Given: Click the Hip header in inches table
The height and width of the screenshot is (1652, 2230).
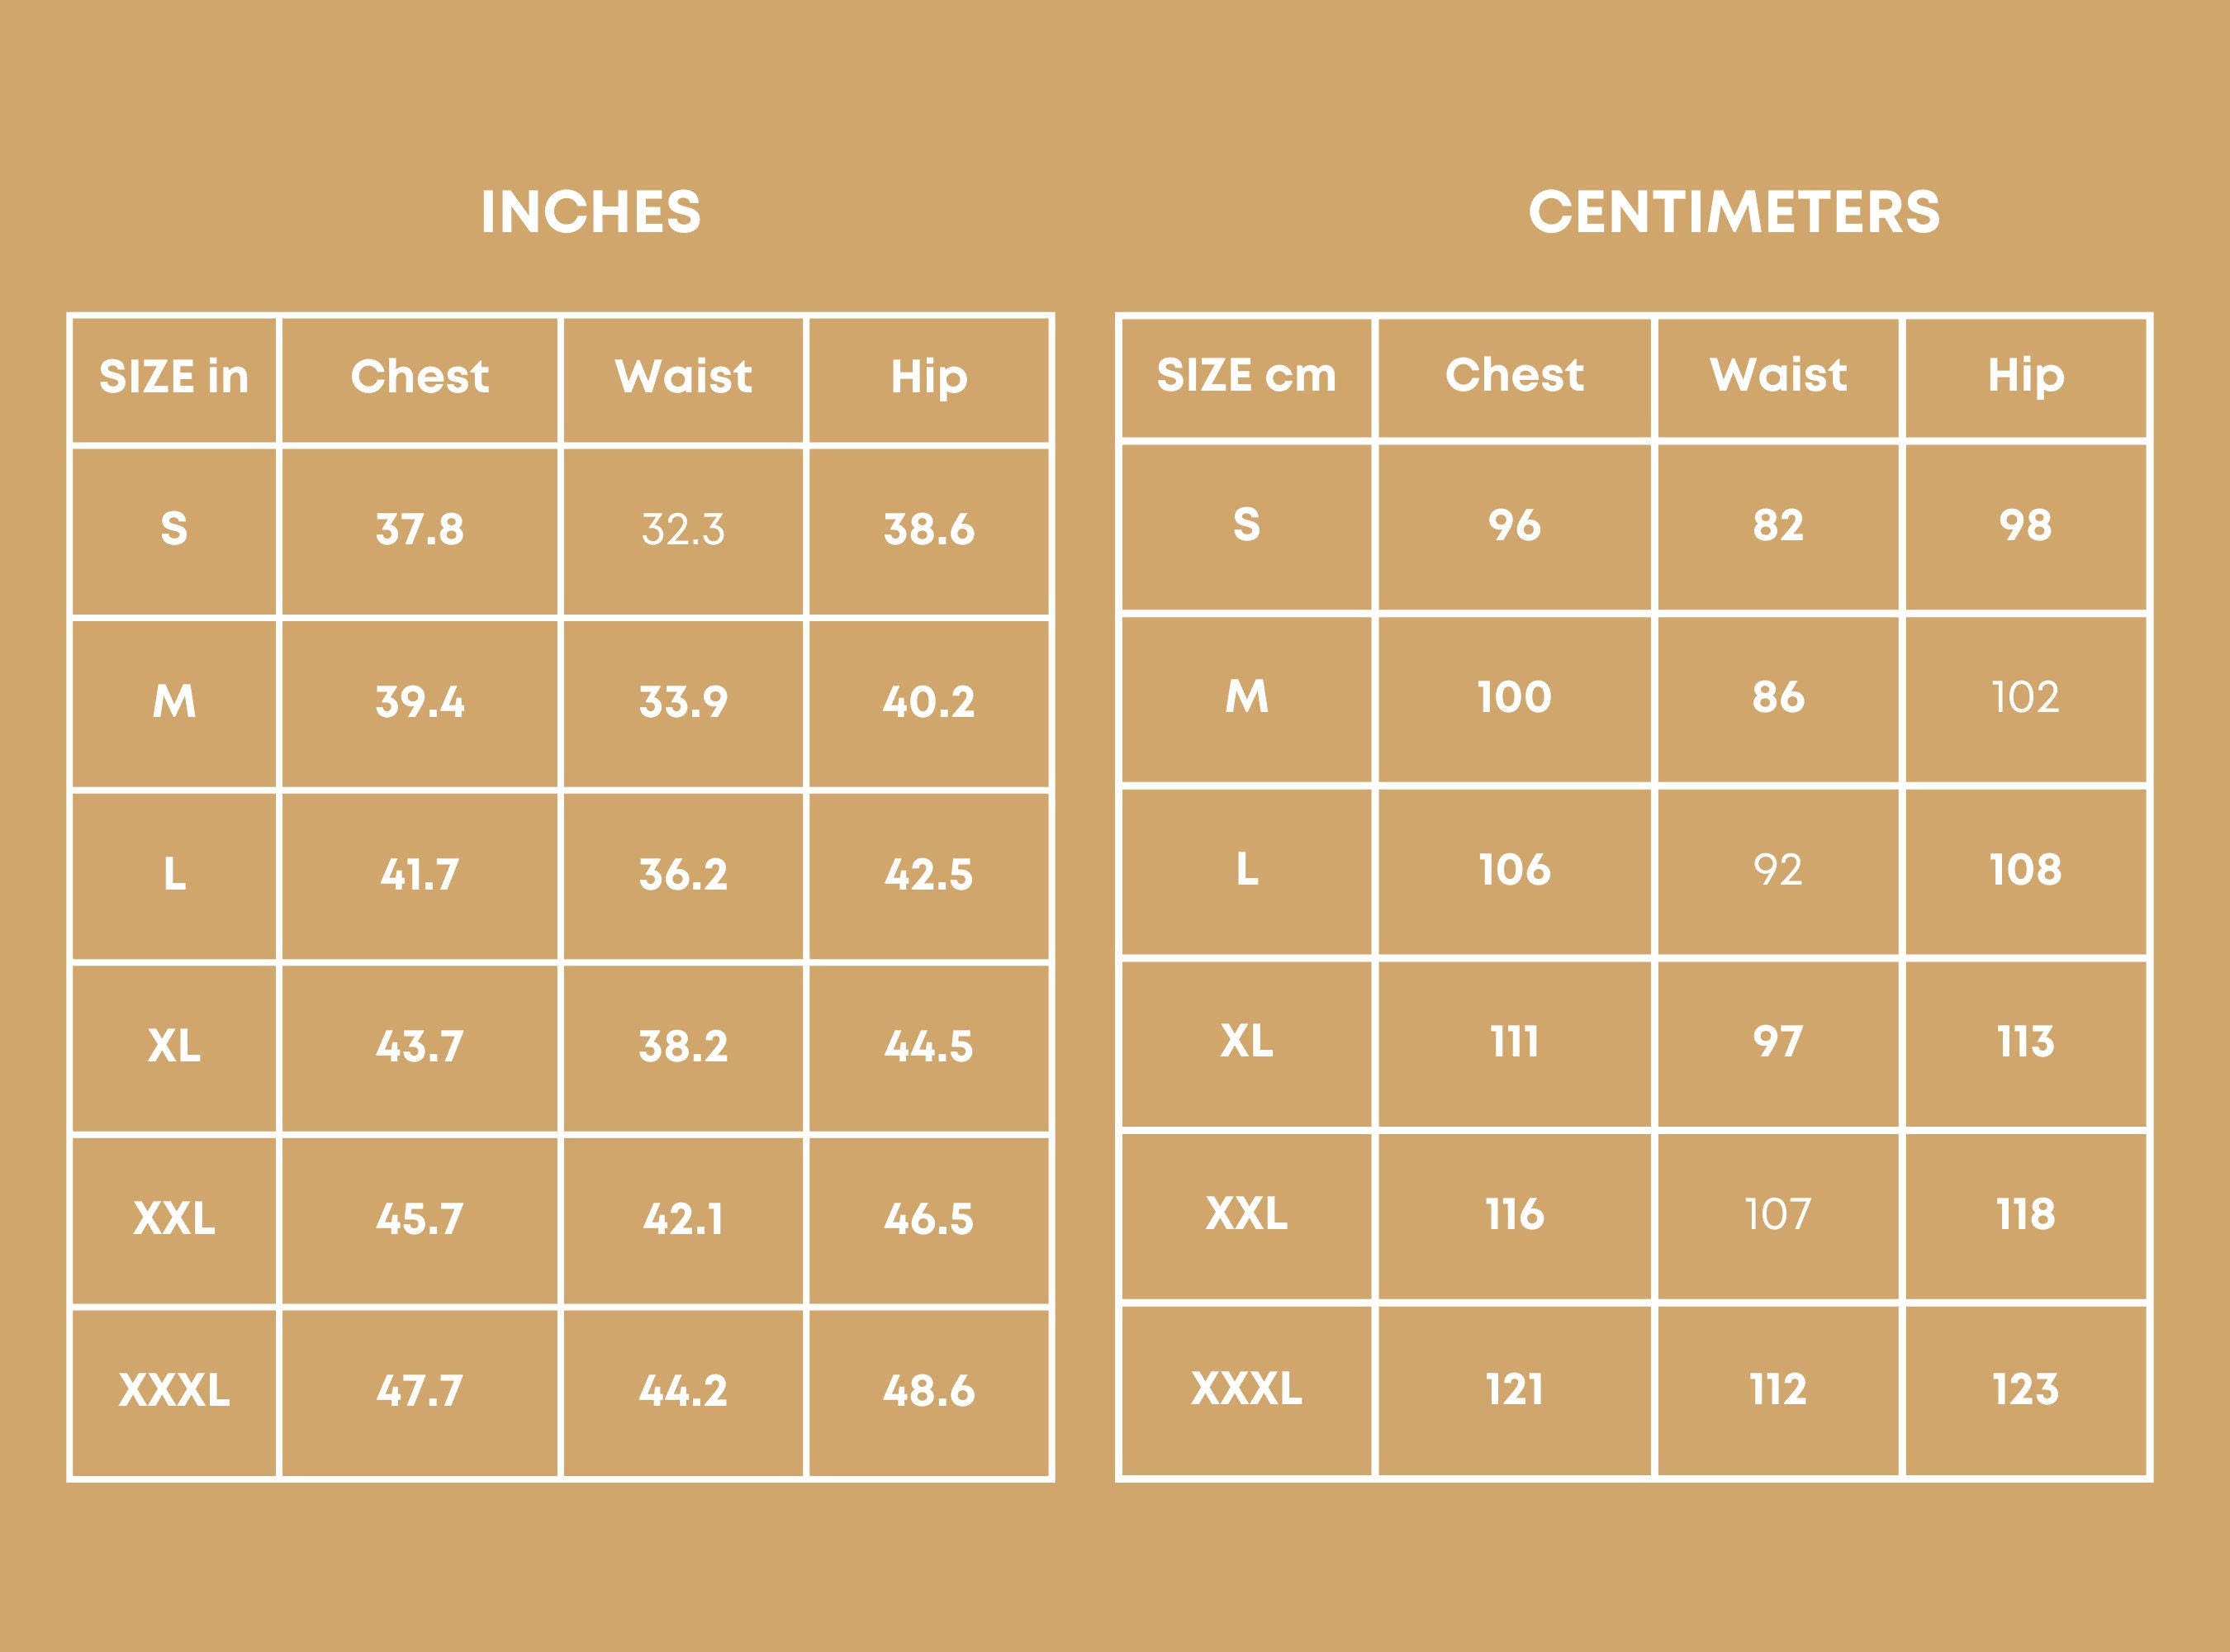Looking at the screenshot, I should pos(929,377).
